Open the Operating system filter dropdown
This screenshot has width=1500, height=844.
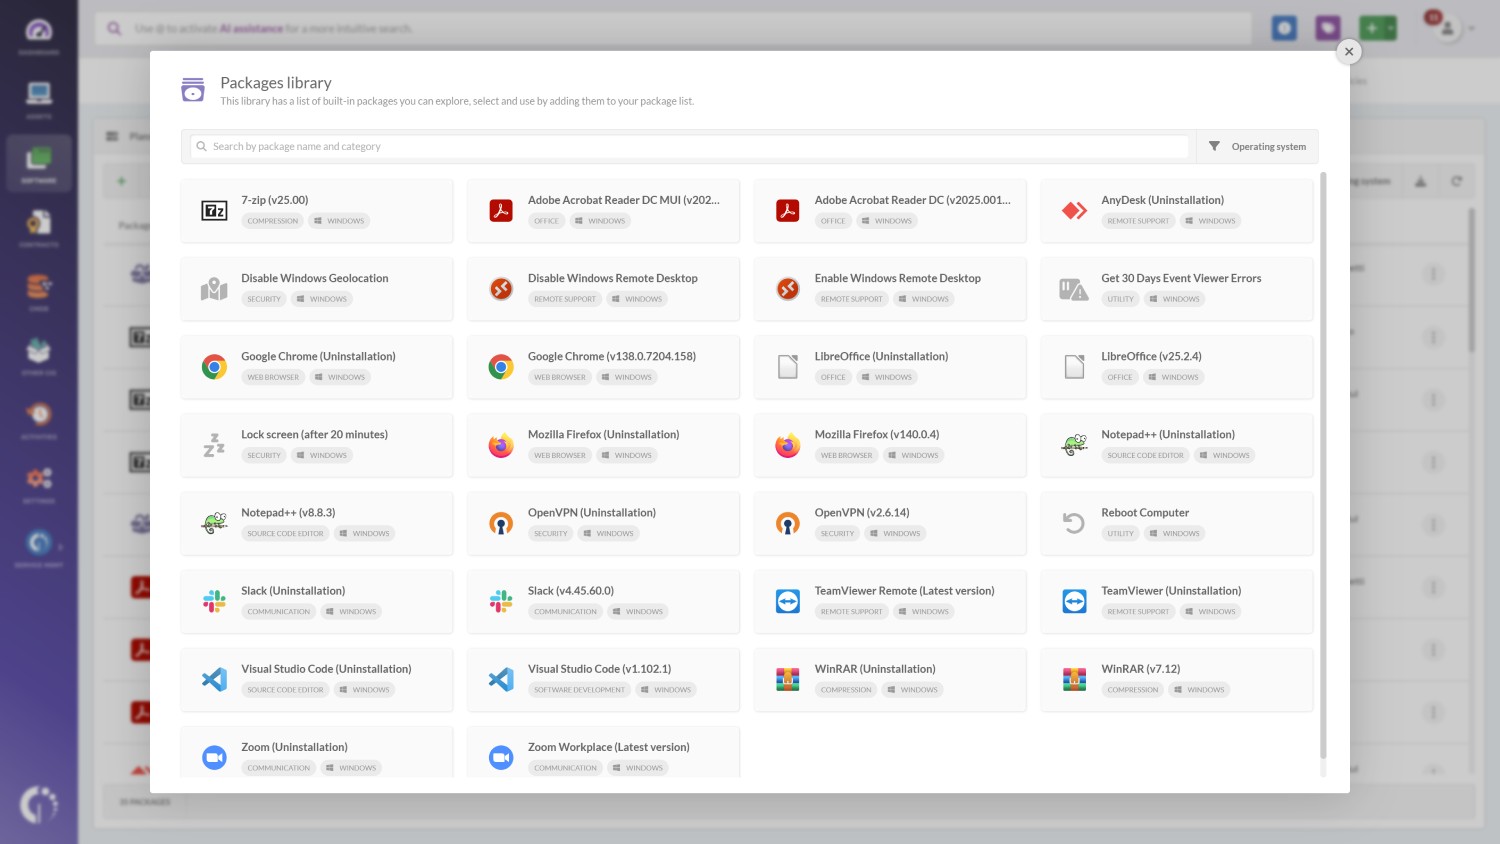tap(1257, 146)
